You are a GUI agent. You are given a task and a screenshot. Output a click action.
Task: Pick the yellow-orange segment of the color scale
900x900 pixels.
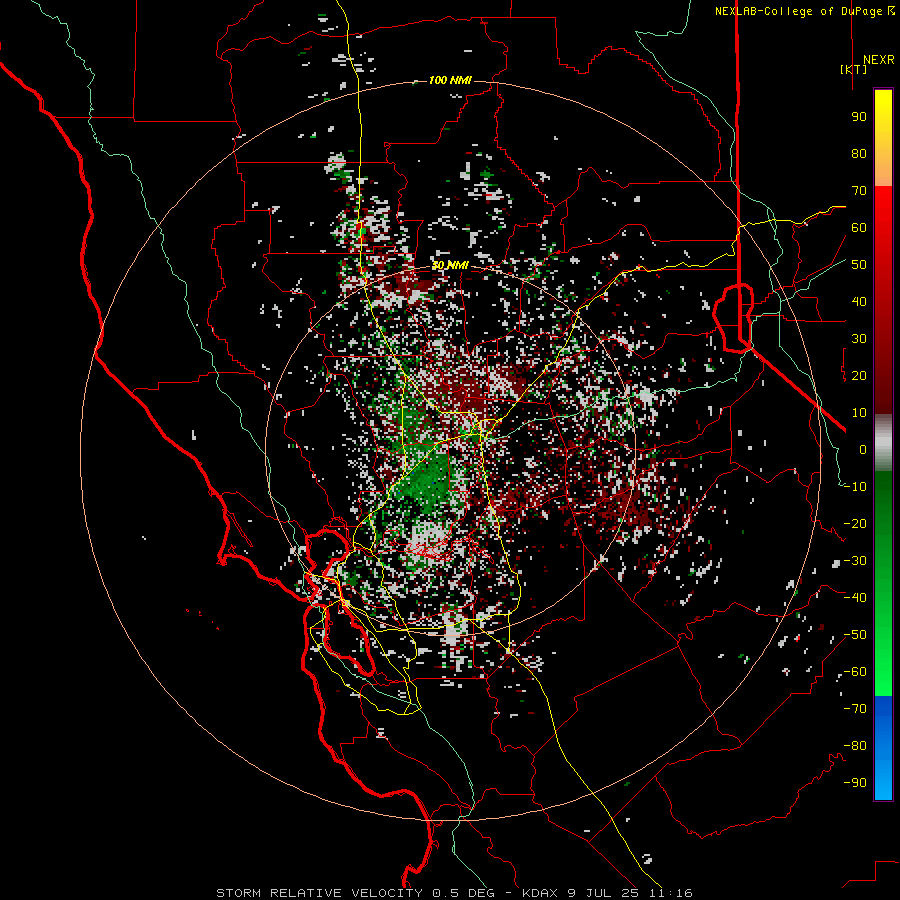[x=883, y=138]
